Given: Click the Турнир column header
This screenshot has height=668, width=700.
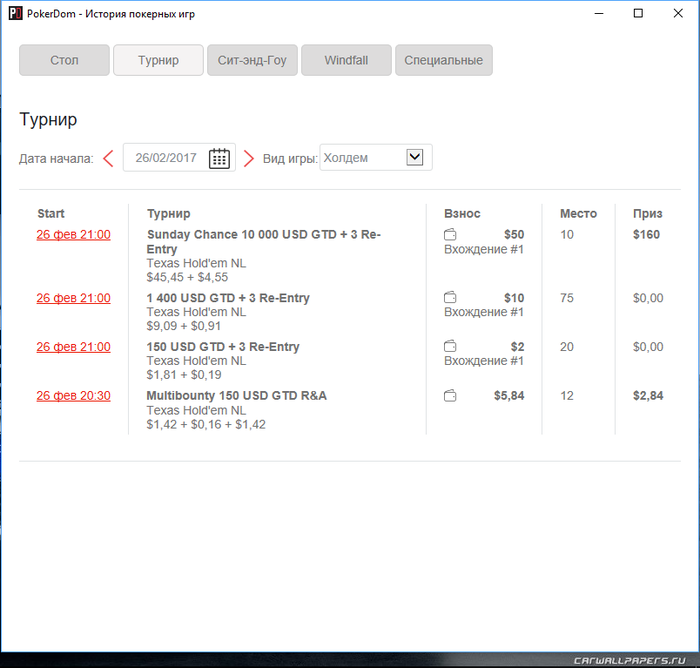Looking at the screenshot, I should click(169, 213).
